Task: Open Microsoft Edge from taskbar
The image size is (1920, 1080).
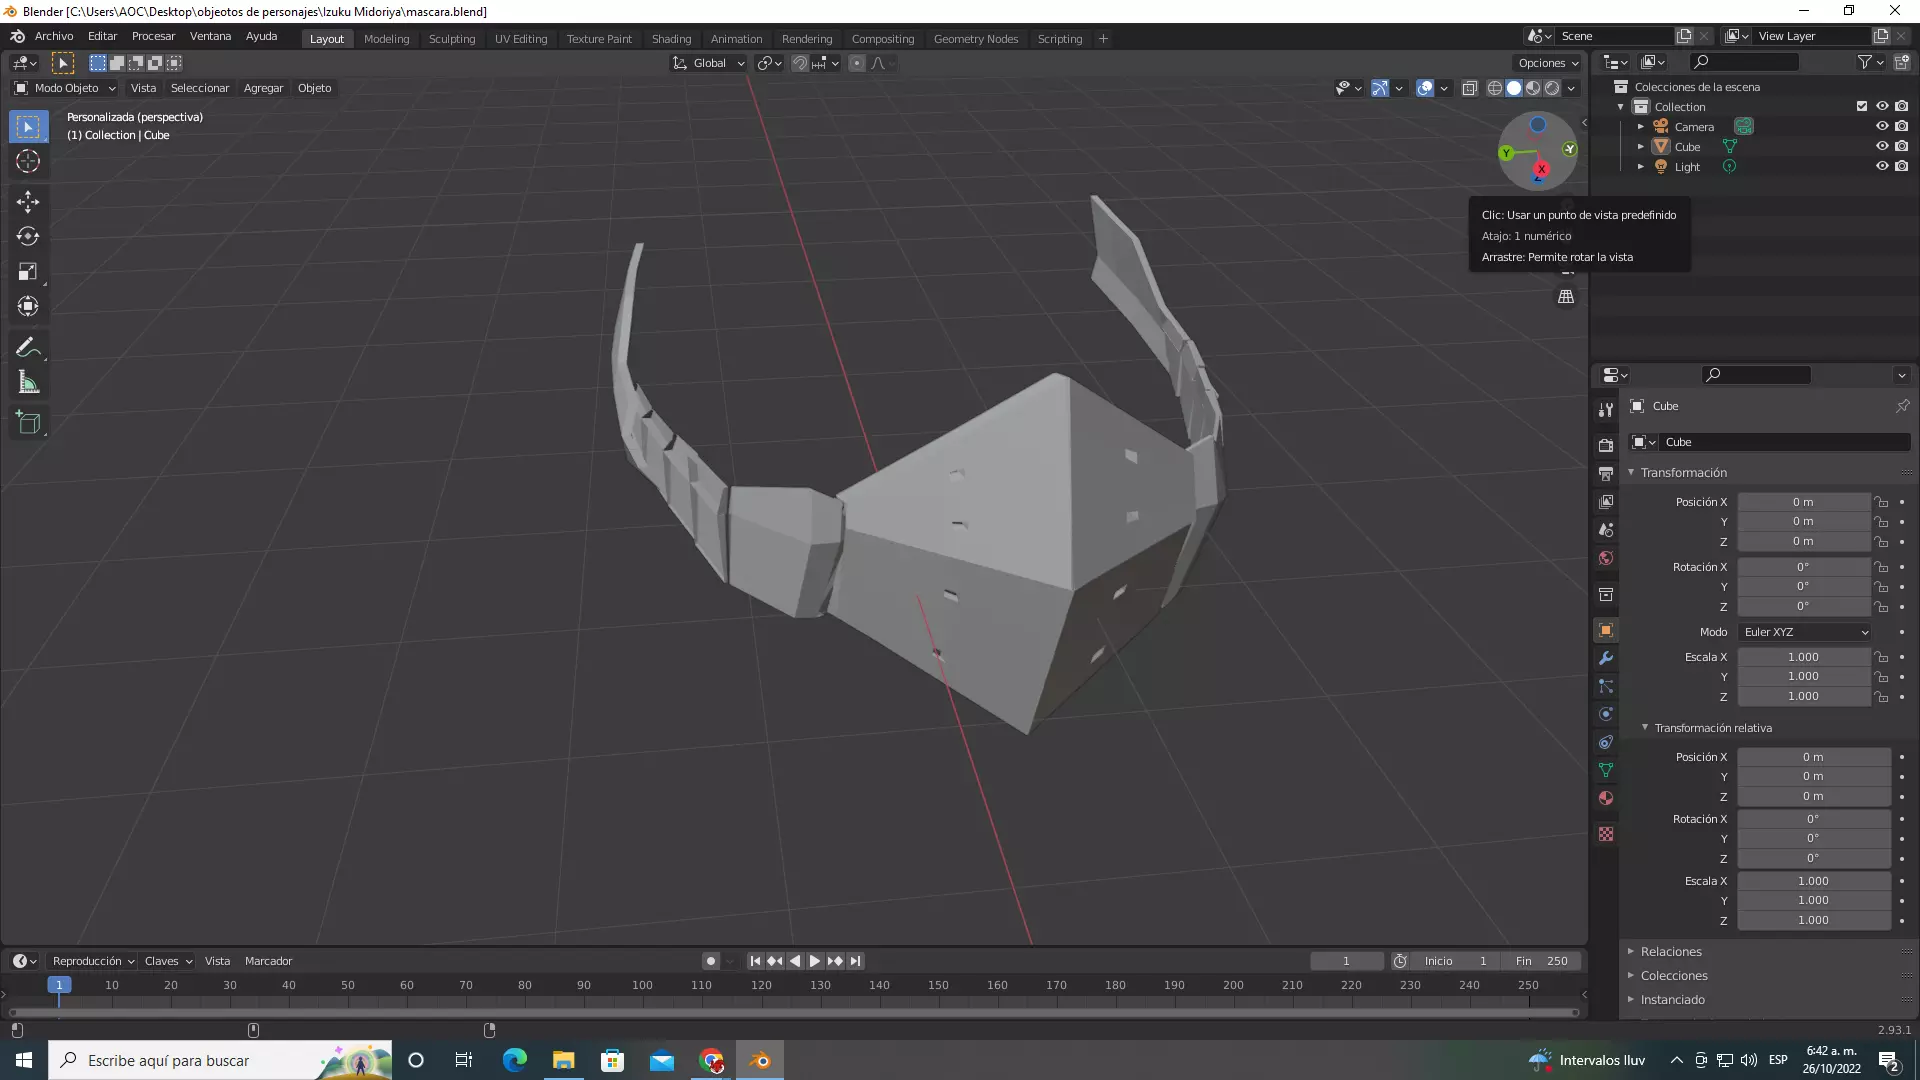Action: tap(514, 1060)
